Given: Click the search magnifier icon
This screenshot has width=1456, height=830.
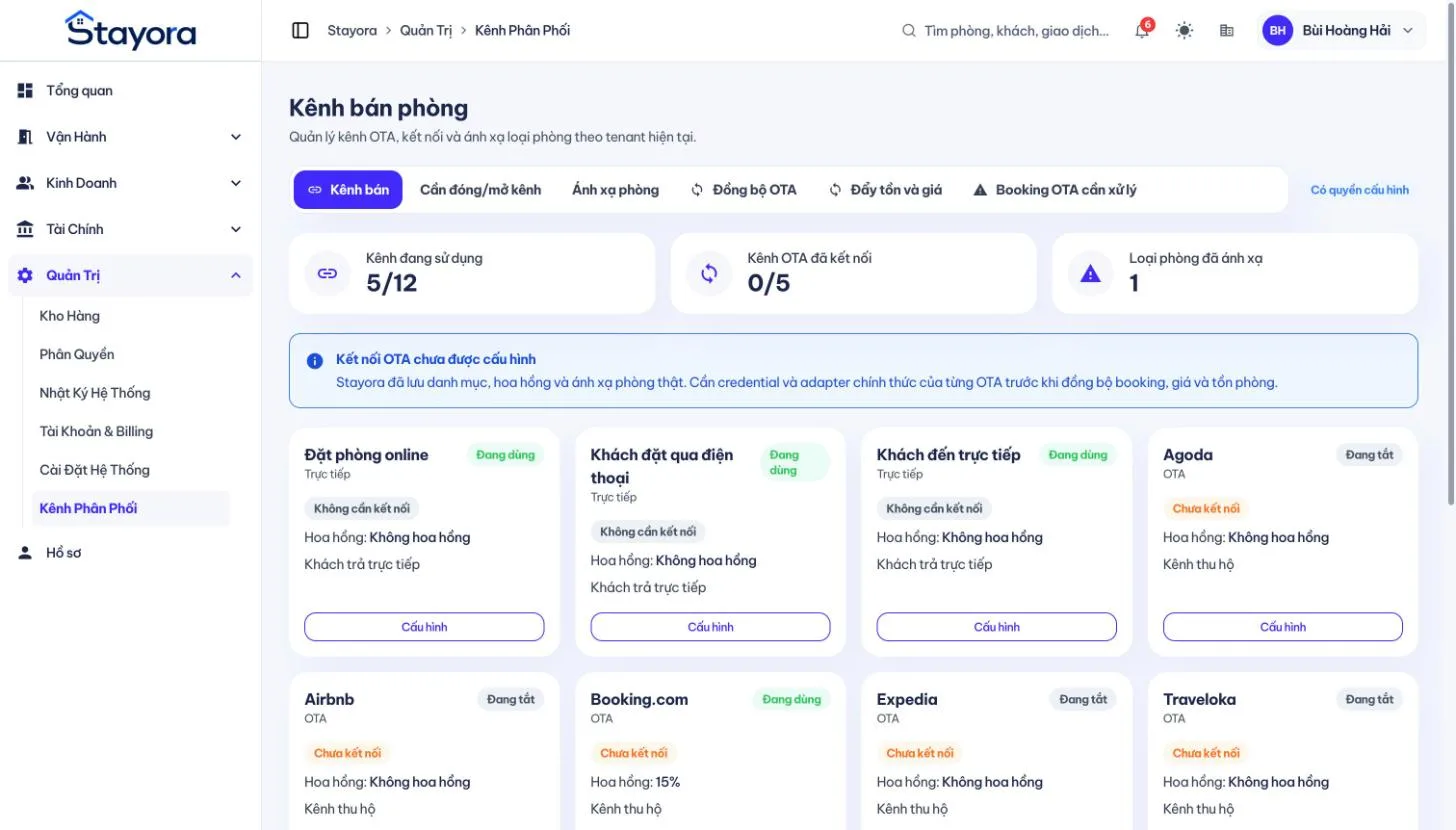Looking at the screenshot, I should coord(909,30).
